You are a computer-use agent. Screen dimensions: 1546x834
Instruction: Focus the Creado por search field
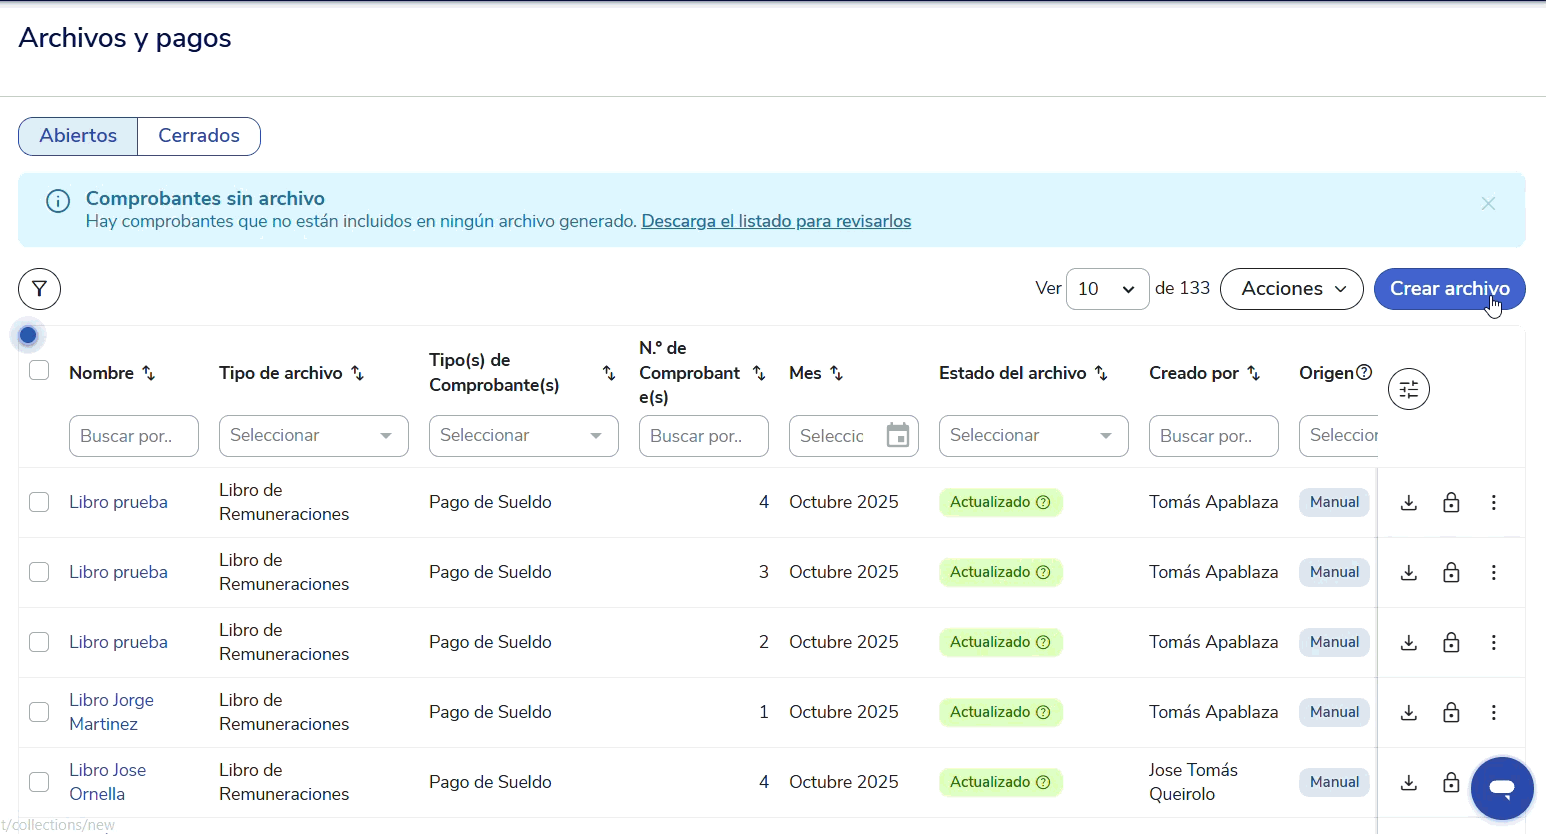coord(1214,436)
